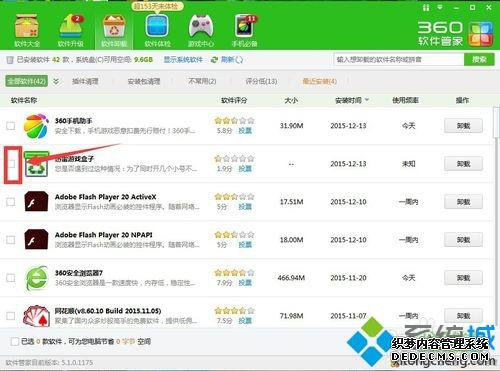Click the 360手机助手 app icon

pyautogui.click(x=36, y=126)
